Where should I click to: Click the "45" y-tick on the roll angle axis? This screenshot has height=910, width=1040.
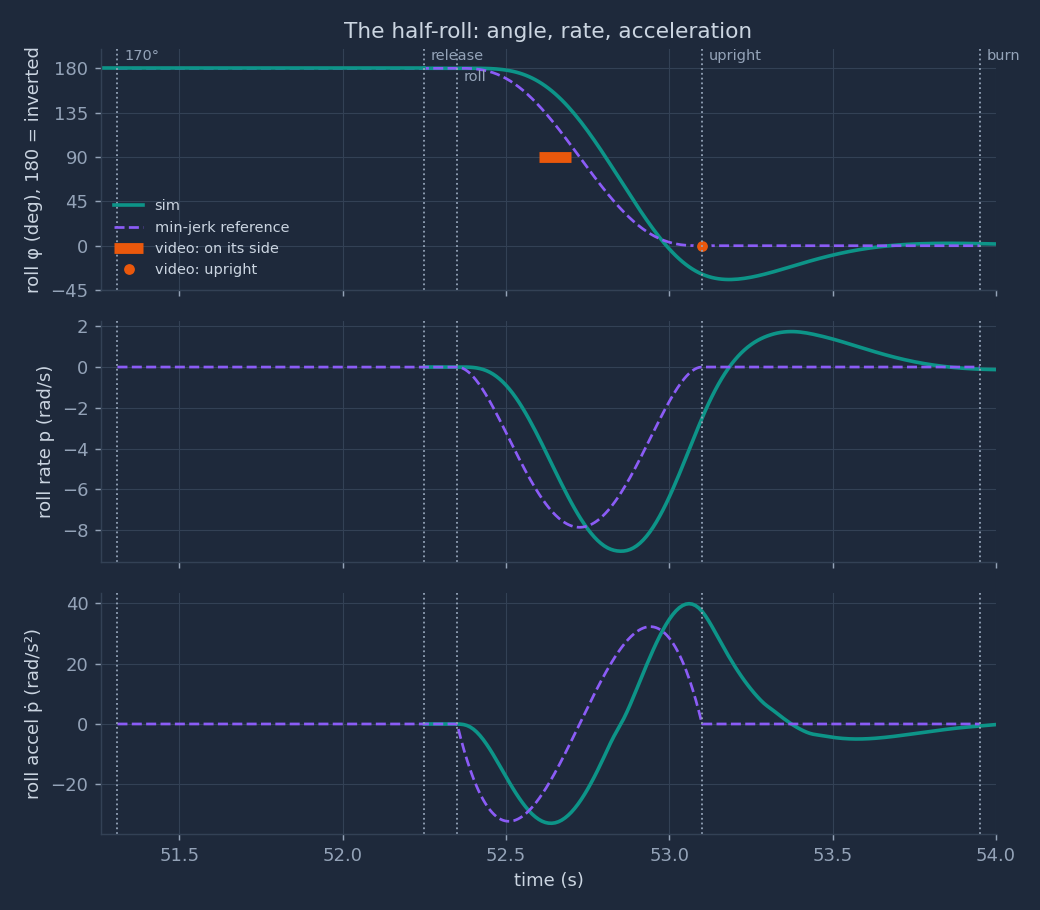click(76, 202)
